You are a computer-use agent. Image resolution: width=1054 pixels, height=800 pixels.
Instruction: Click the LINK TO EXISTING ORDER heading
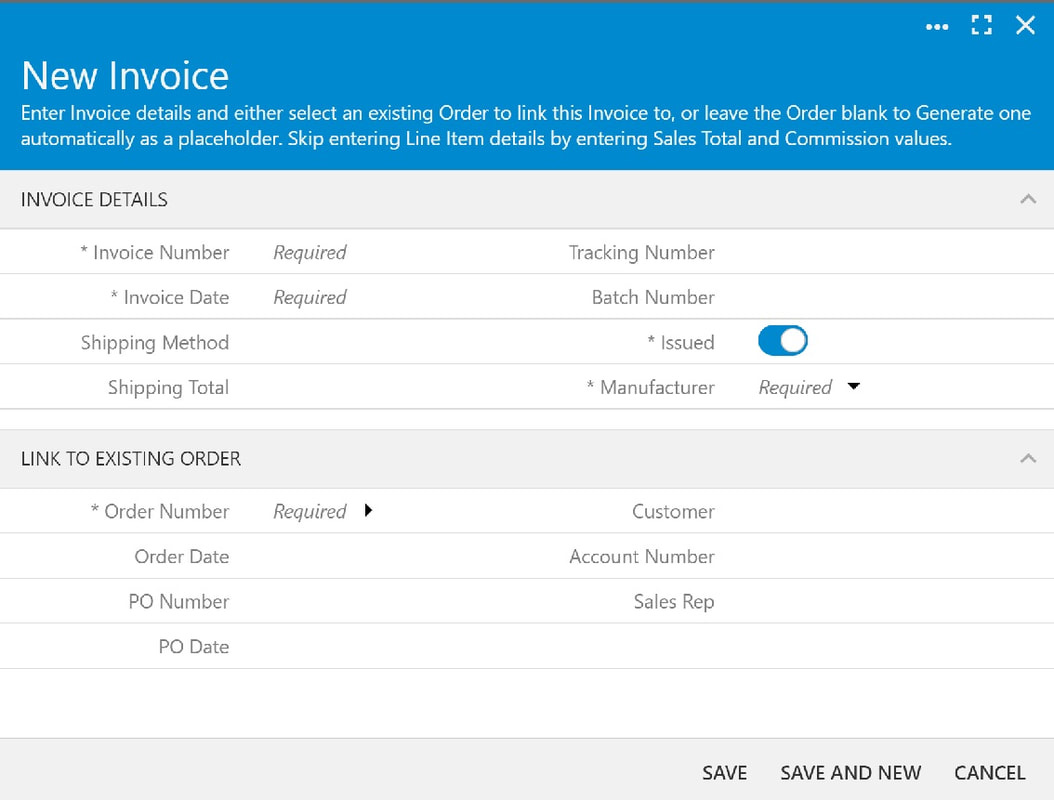130,458
